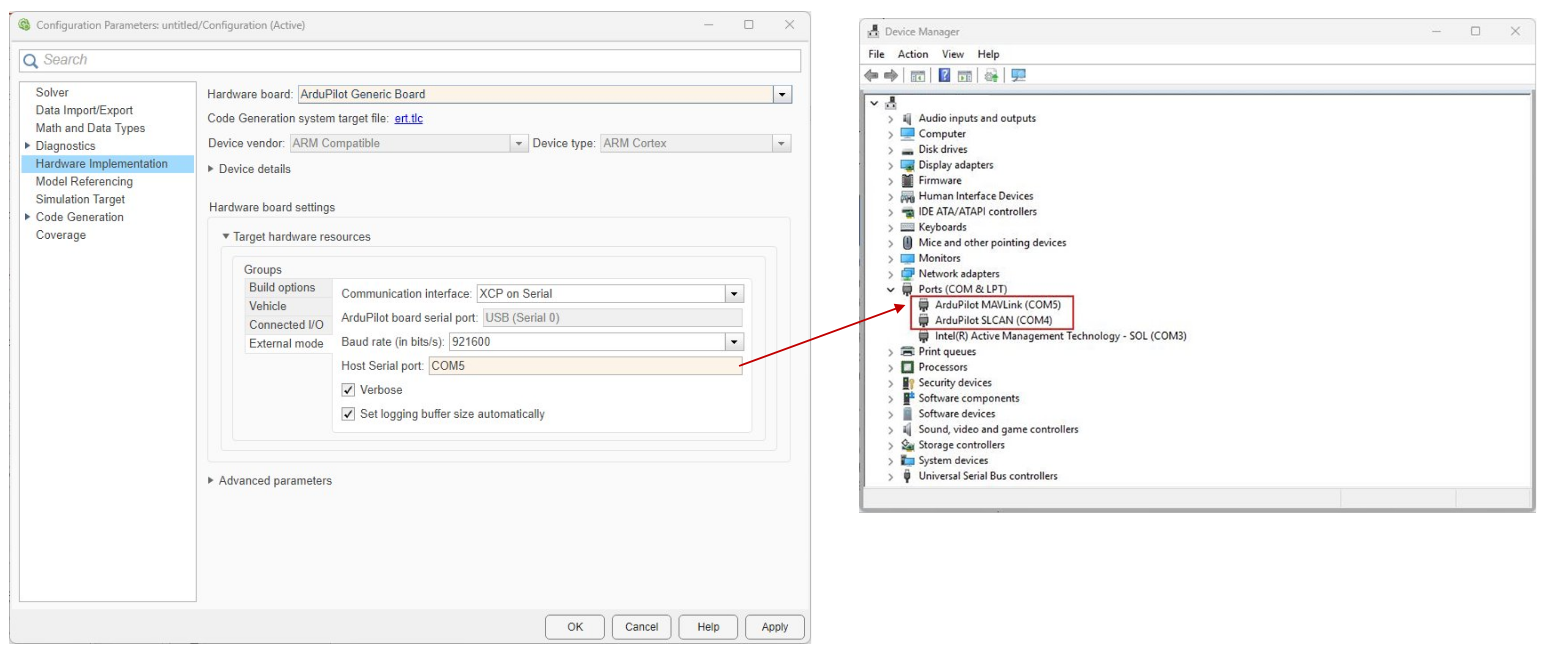Viewport: 1547px width, 672px height.
Task: Click Scan for hardware changes monitor icon
Action: pos(1018,76)
